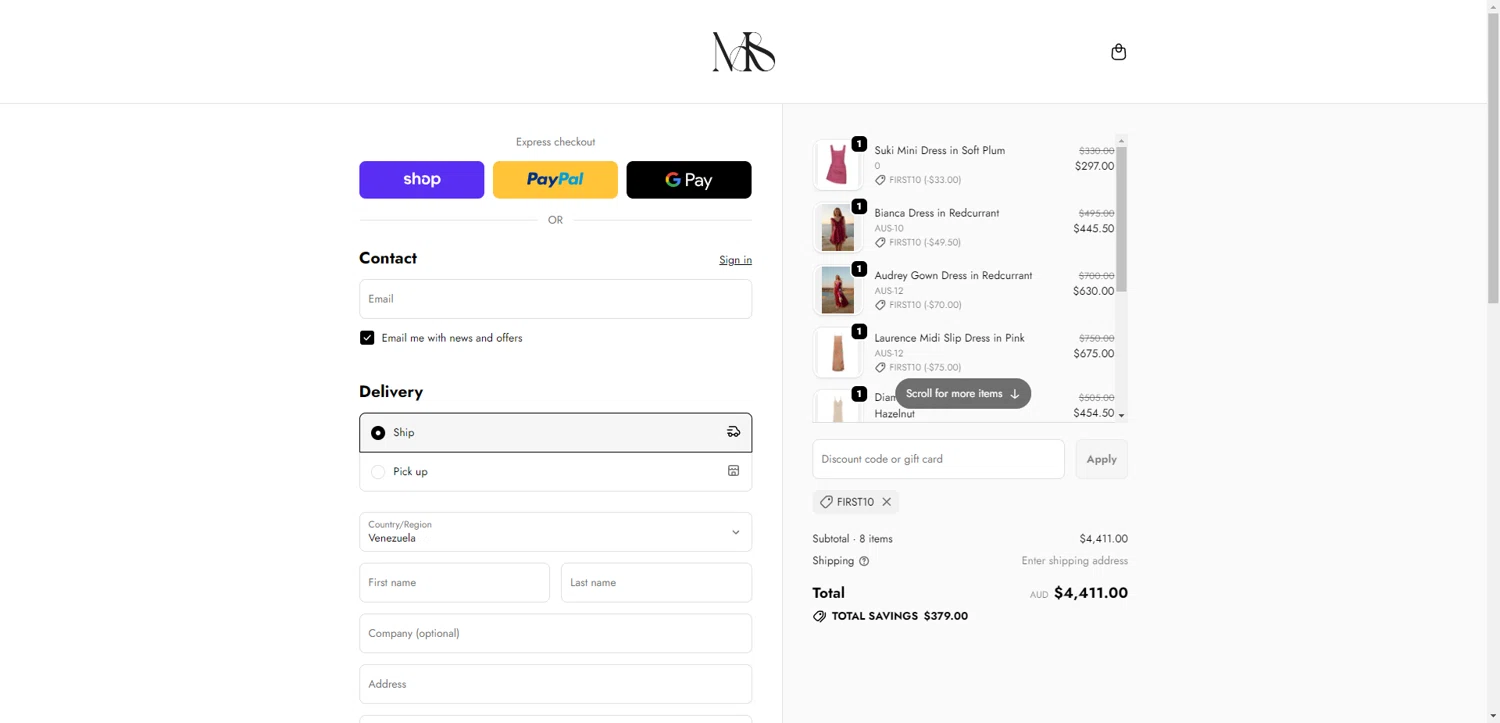
Task: Pay with PayPal express button
Action: coord(555,180)
